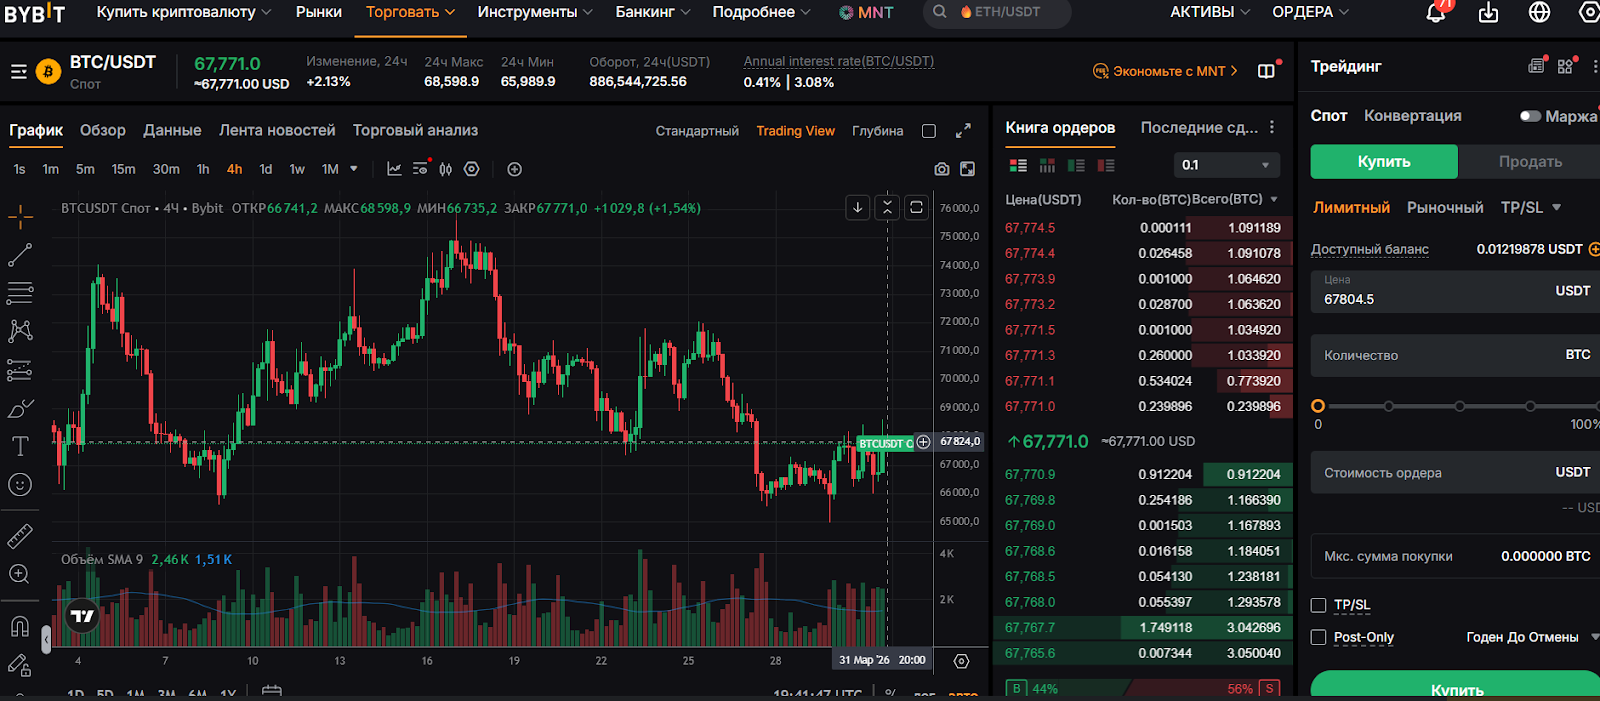
Task: Click the Цена input showing 67804.5
Action: pyautogui.click(x=1455, y=291)
